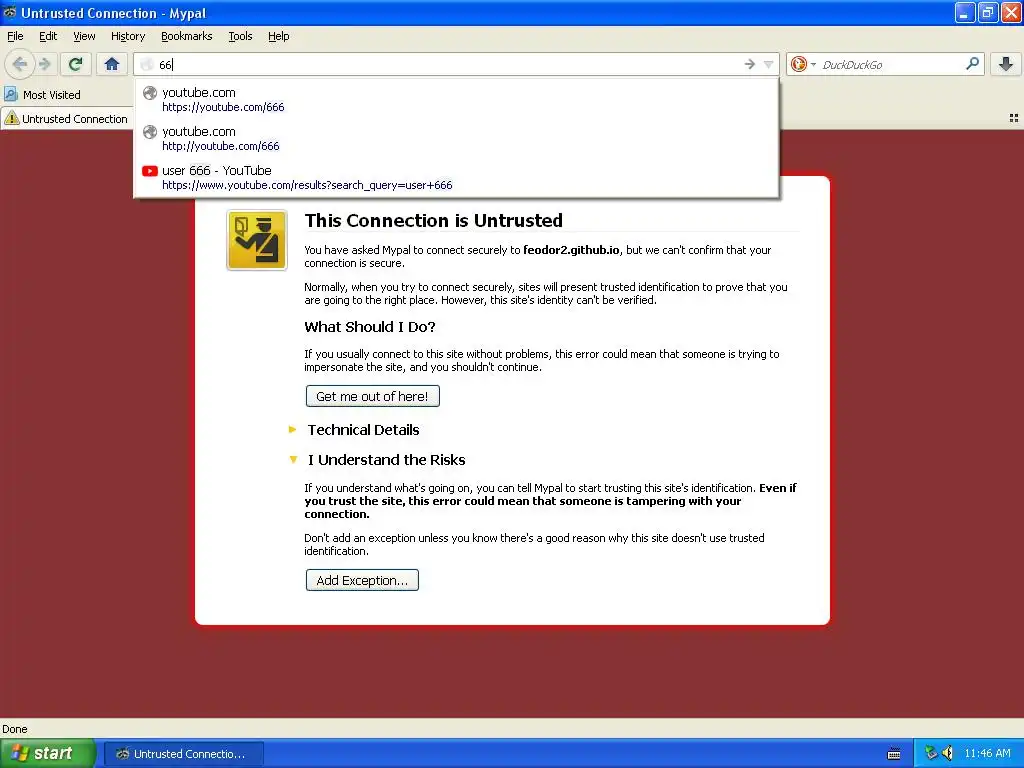Open the History menu
The width and height of the screenshot is (1024, 768).
click(127, 36)
